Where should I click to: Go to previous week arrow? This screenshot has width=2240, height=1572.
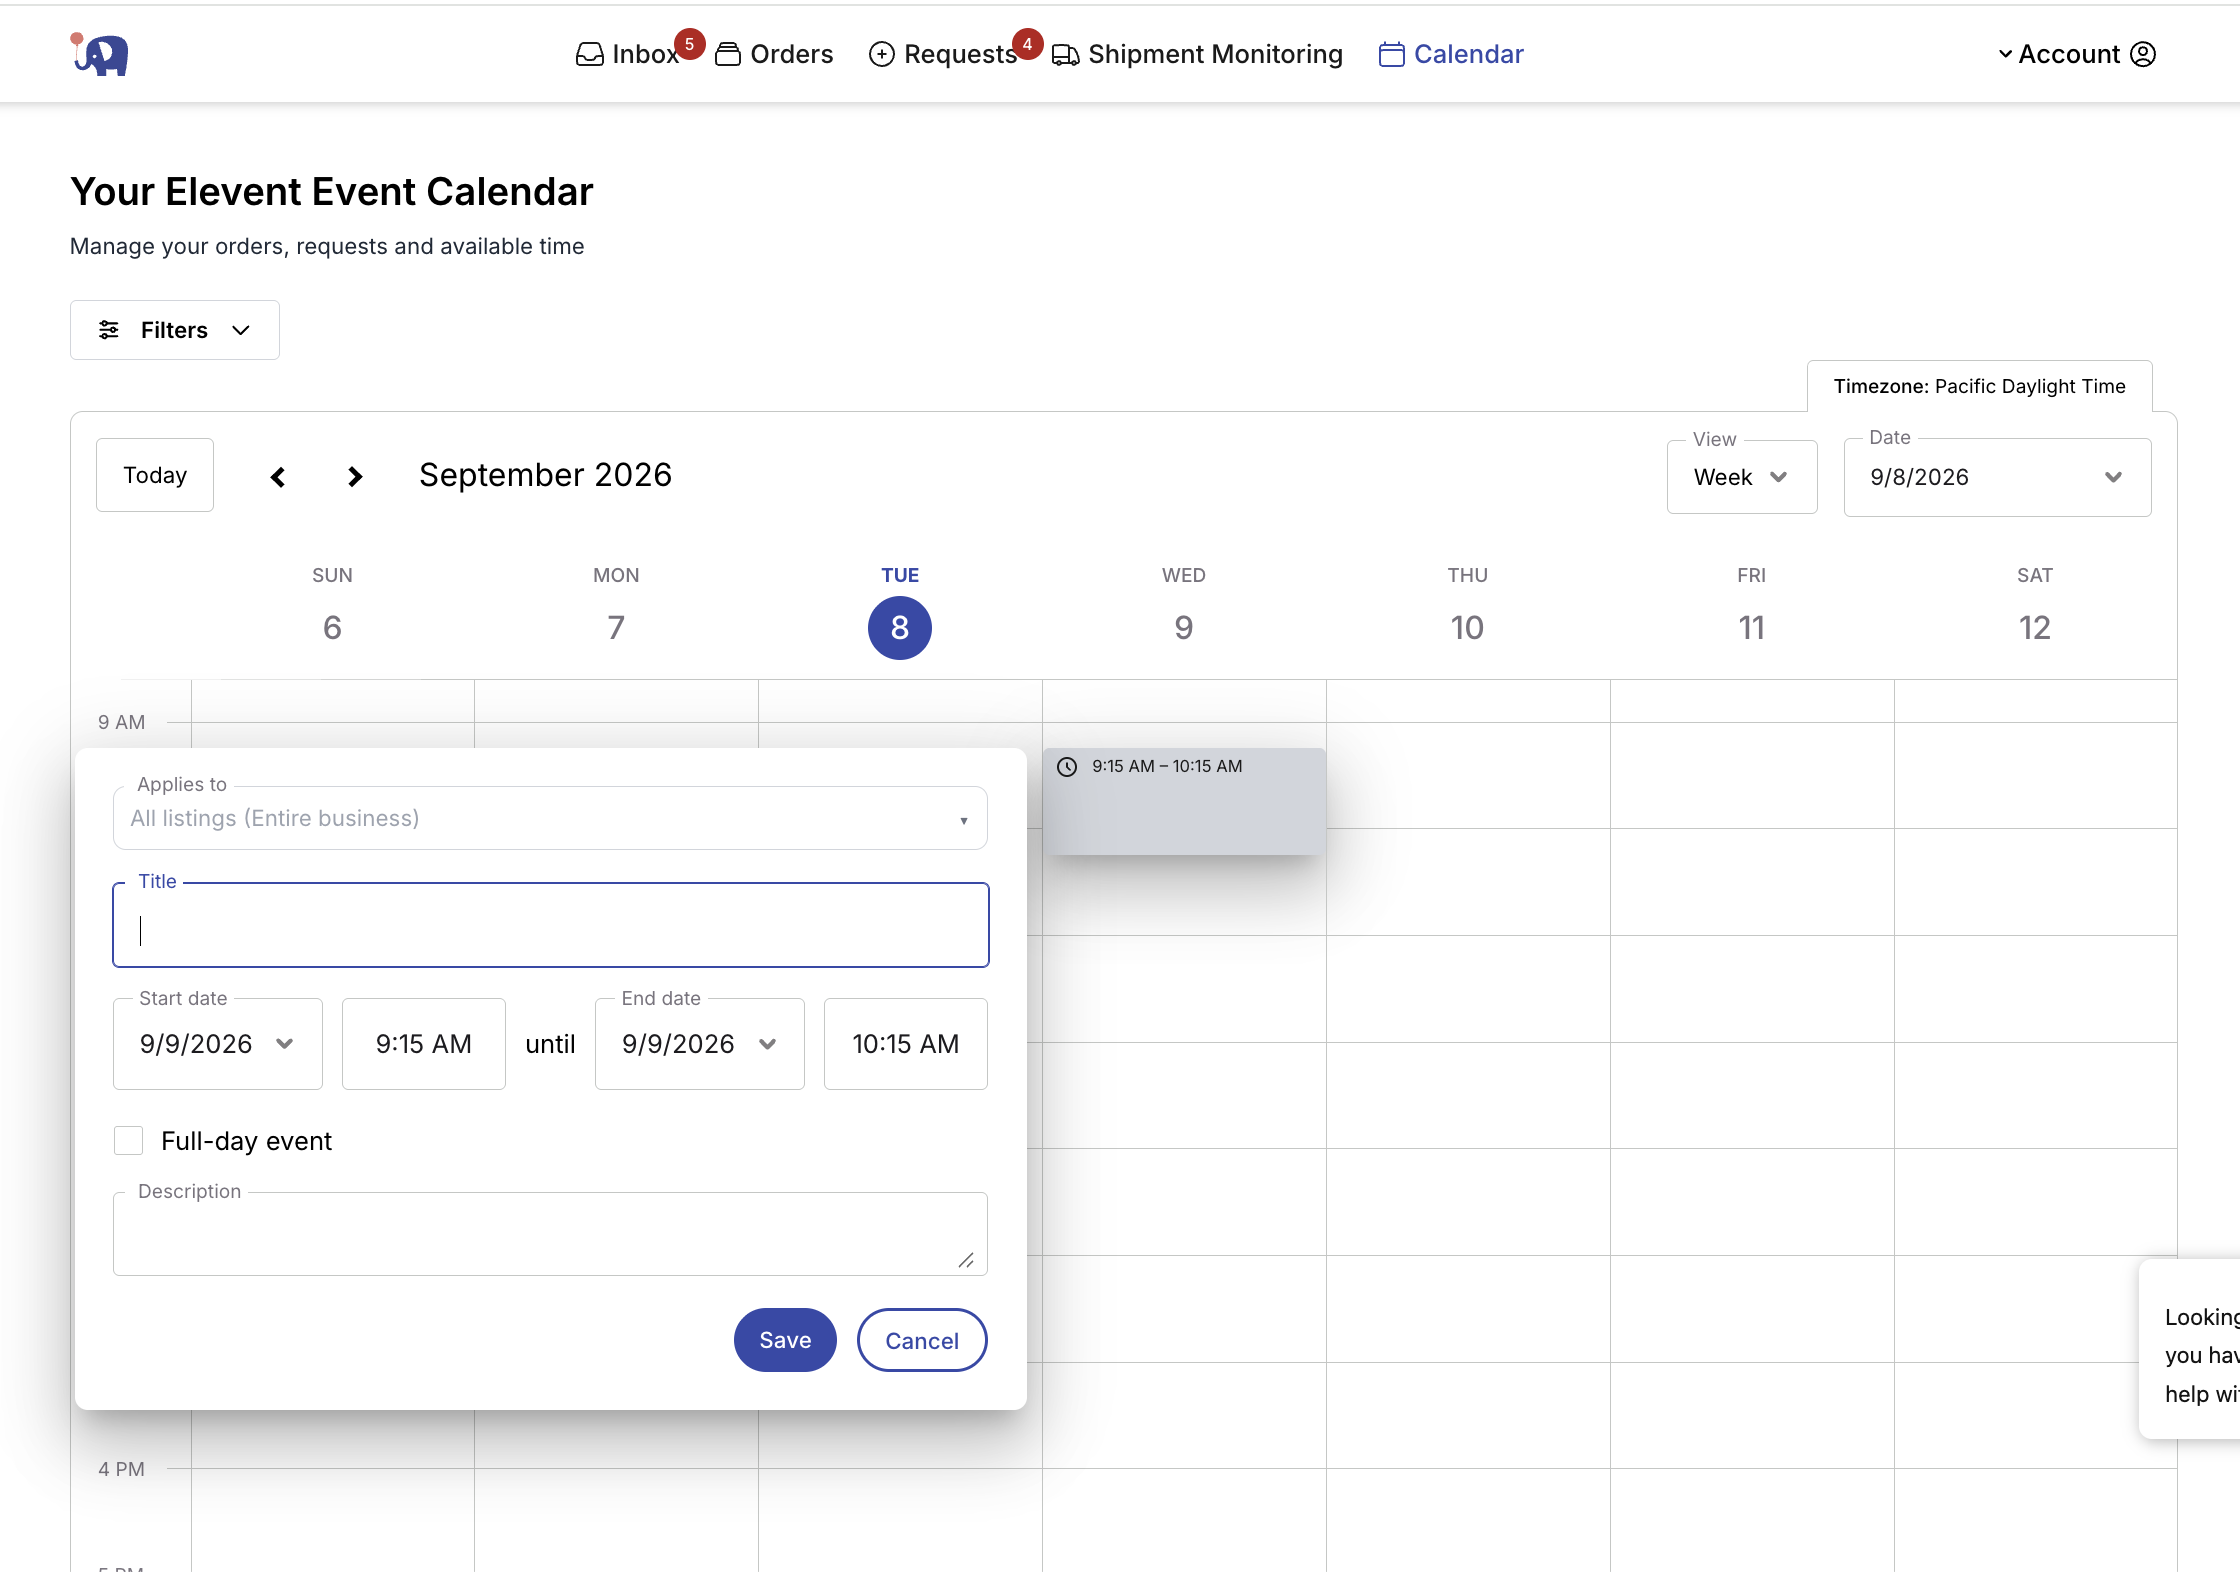278,477
